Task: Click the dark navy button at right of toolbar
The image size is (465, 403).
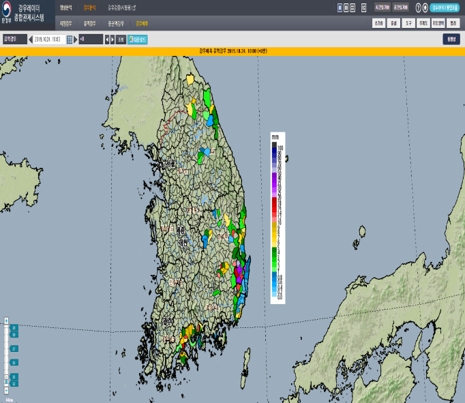Action: pyautogui.click(x=451, y=39)
